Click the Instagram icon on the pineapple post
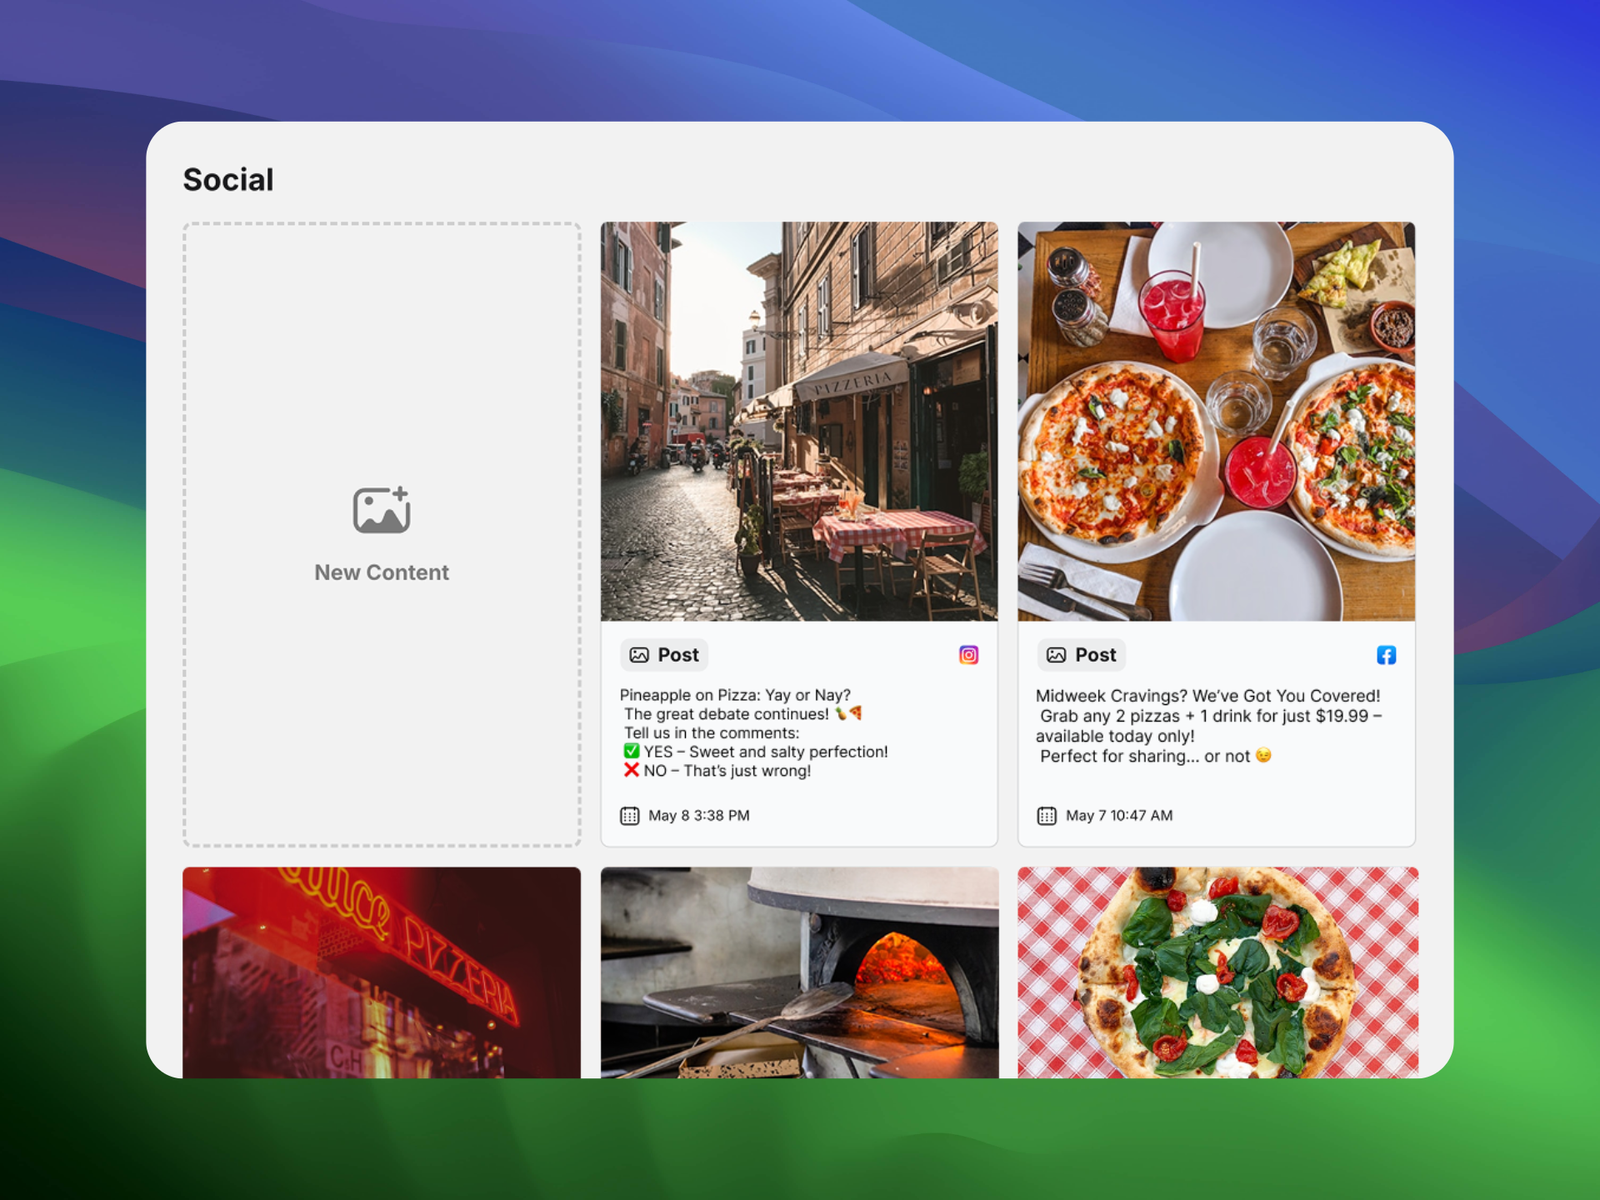 [x=968, y=655]
